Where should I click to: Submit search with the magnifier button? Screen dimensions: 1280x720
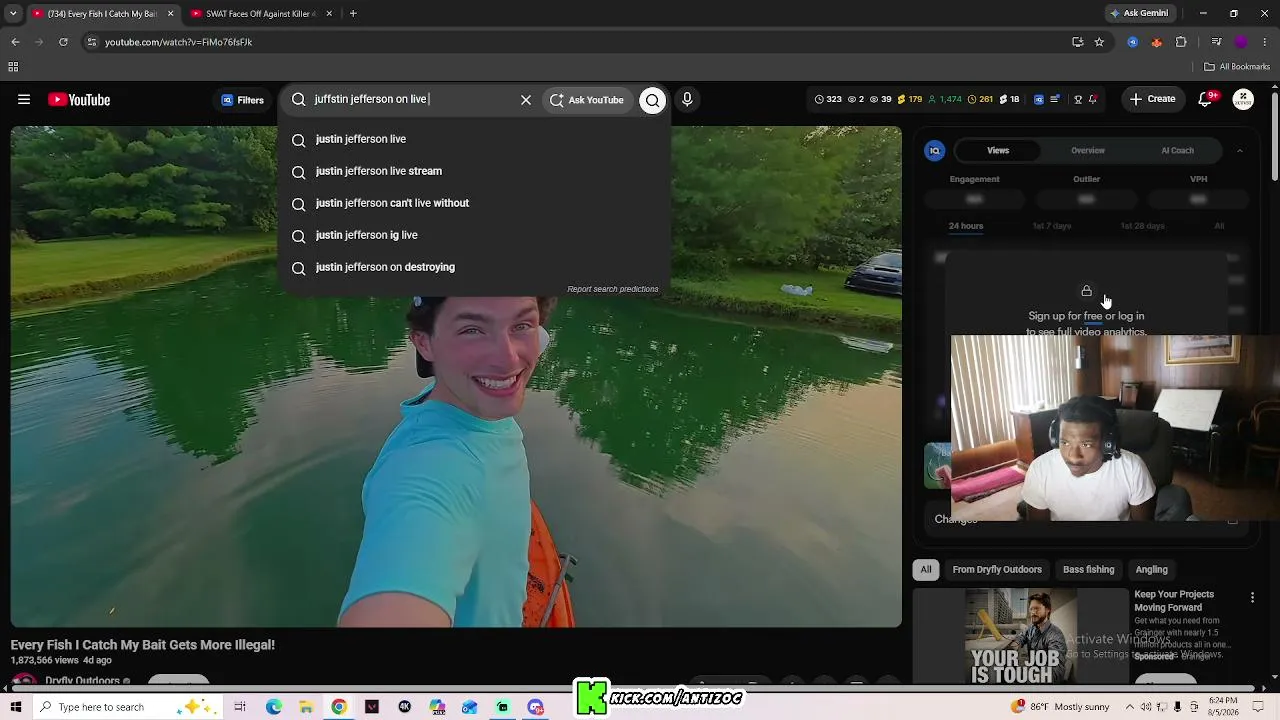pyautogui.click(x=652, y=100)
